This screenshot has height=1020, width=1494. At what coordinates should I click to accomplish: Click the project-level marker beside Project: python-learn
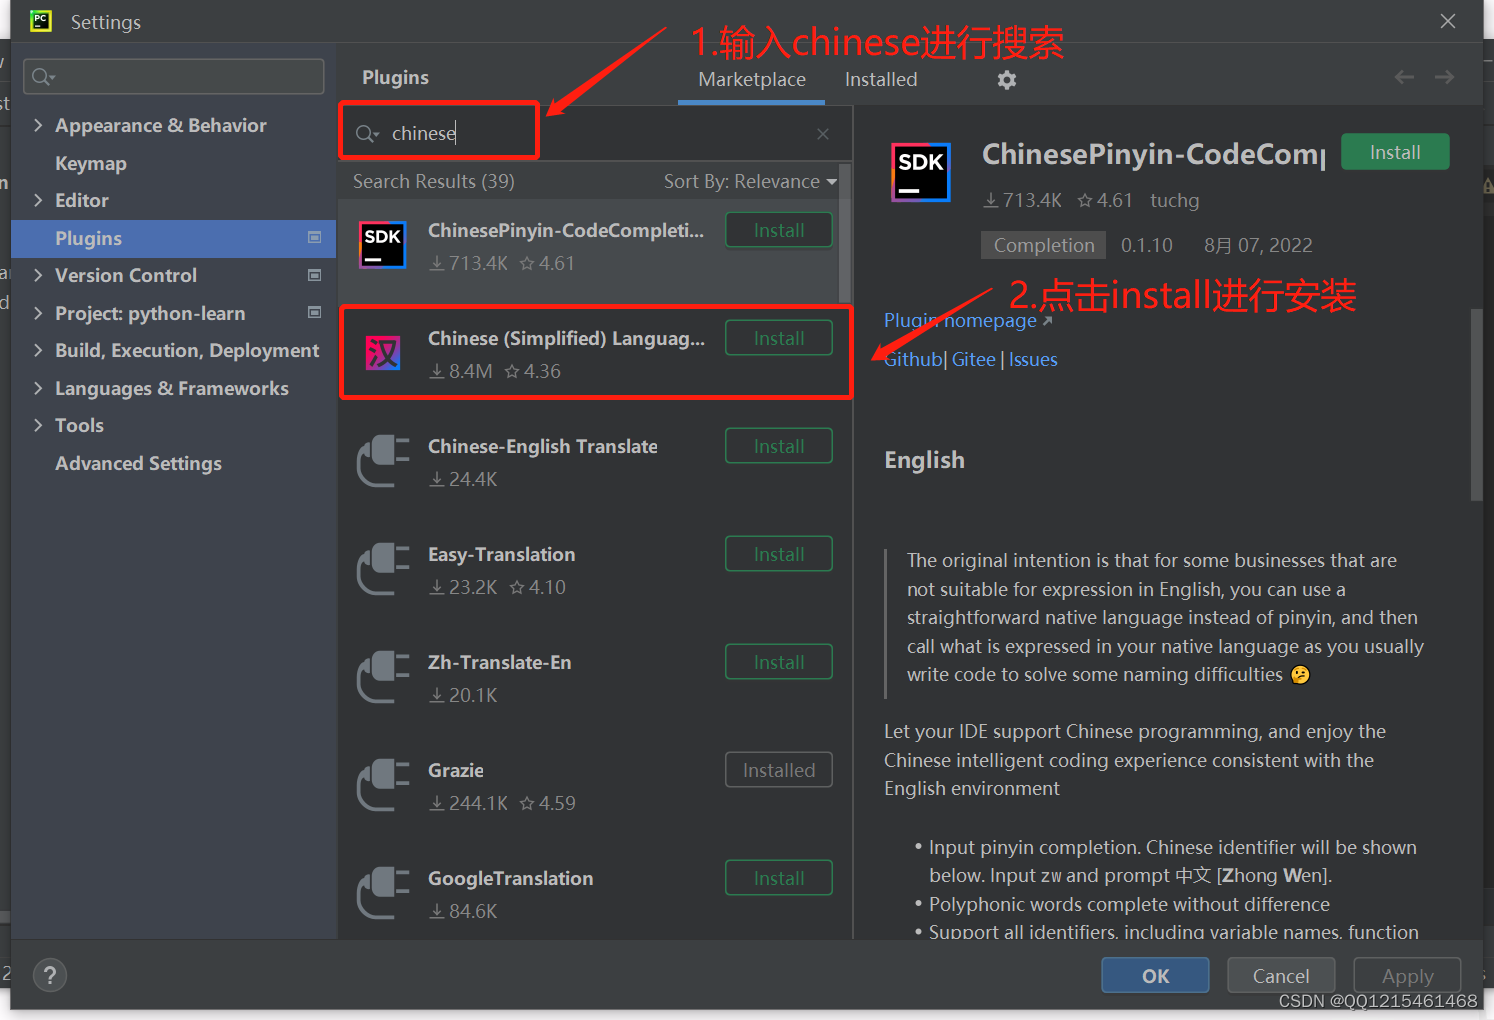coord(314,312)
